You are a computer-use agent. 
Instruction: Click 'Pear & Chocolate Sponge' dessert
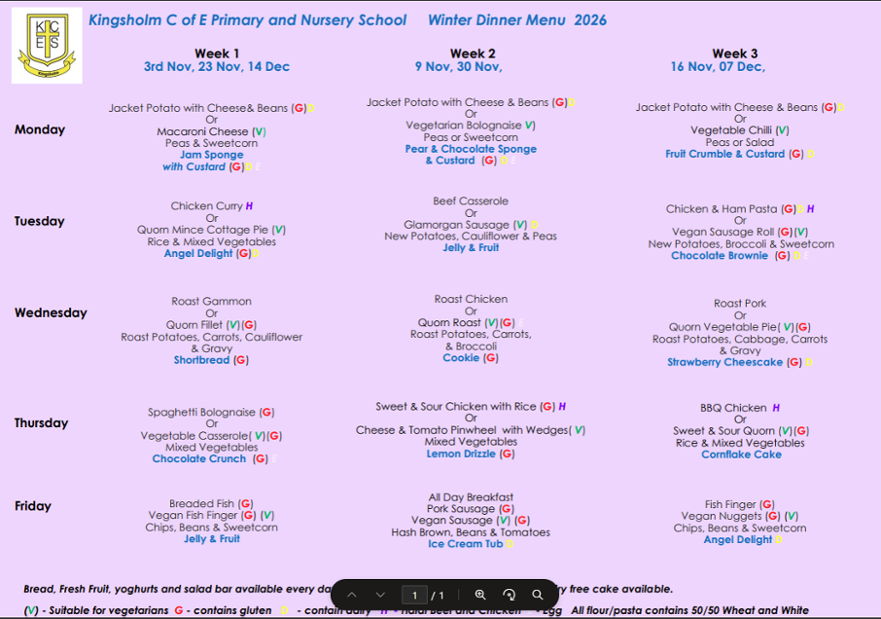(x=471, y=149)
